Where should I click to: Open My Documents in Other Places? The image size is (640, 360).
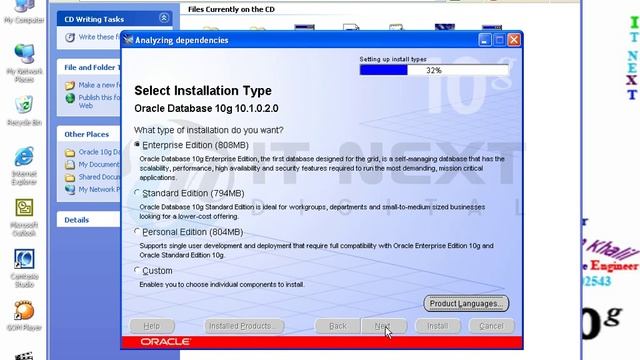(99, 164)
